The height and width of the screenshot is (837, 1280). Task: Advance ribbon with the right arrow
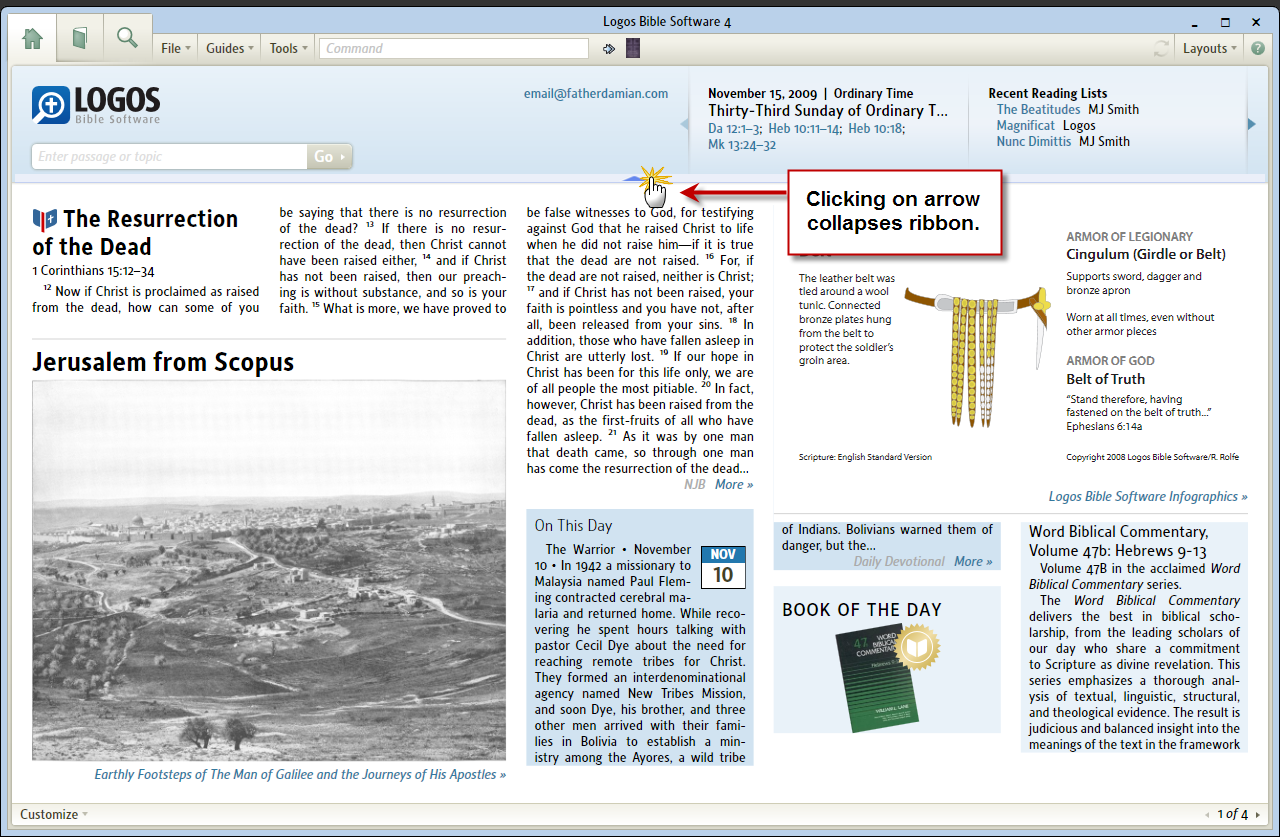tap(1251, 124)
